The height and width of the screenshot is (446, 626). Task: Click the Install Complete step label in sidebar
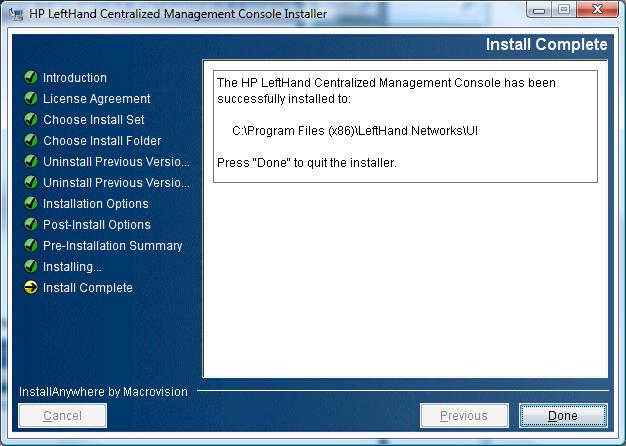pos(87,288)
